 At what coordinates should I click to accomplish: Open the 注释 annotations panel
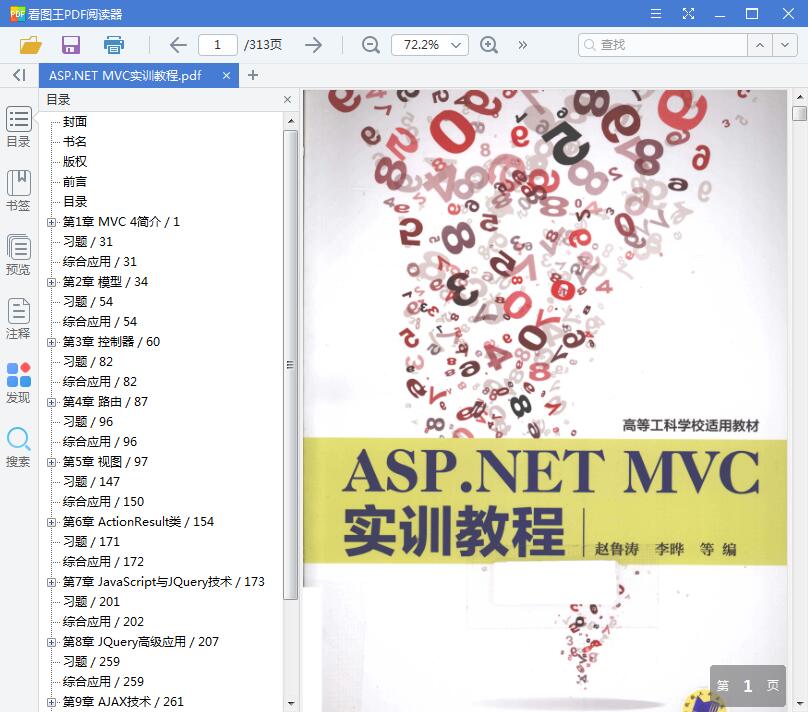[x=19, y=318]
